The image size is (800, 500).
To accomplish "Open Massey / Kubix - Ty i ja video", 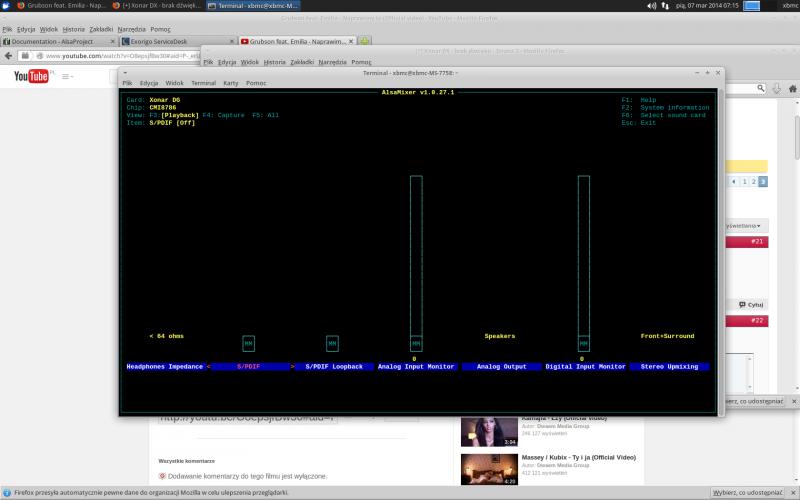I will pyautogui.click(x=578, y=457).
